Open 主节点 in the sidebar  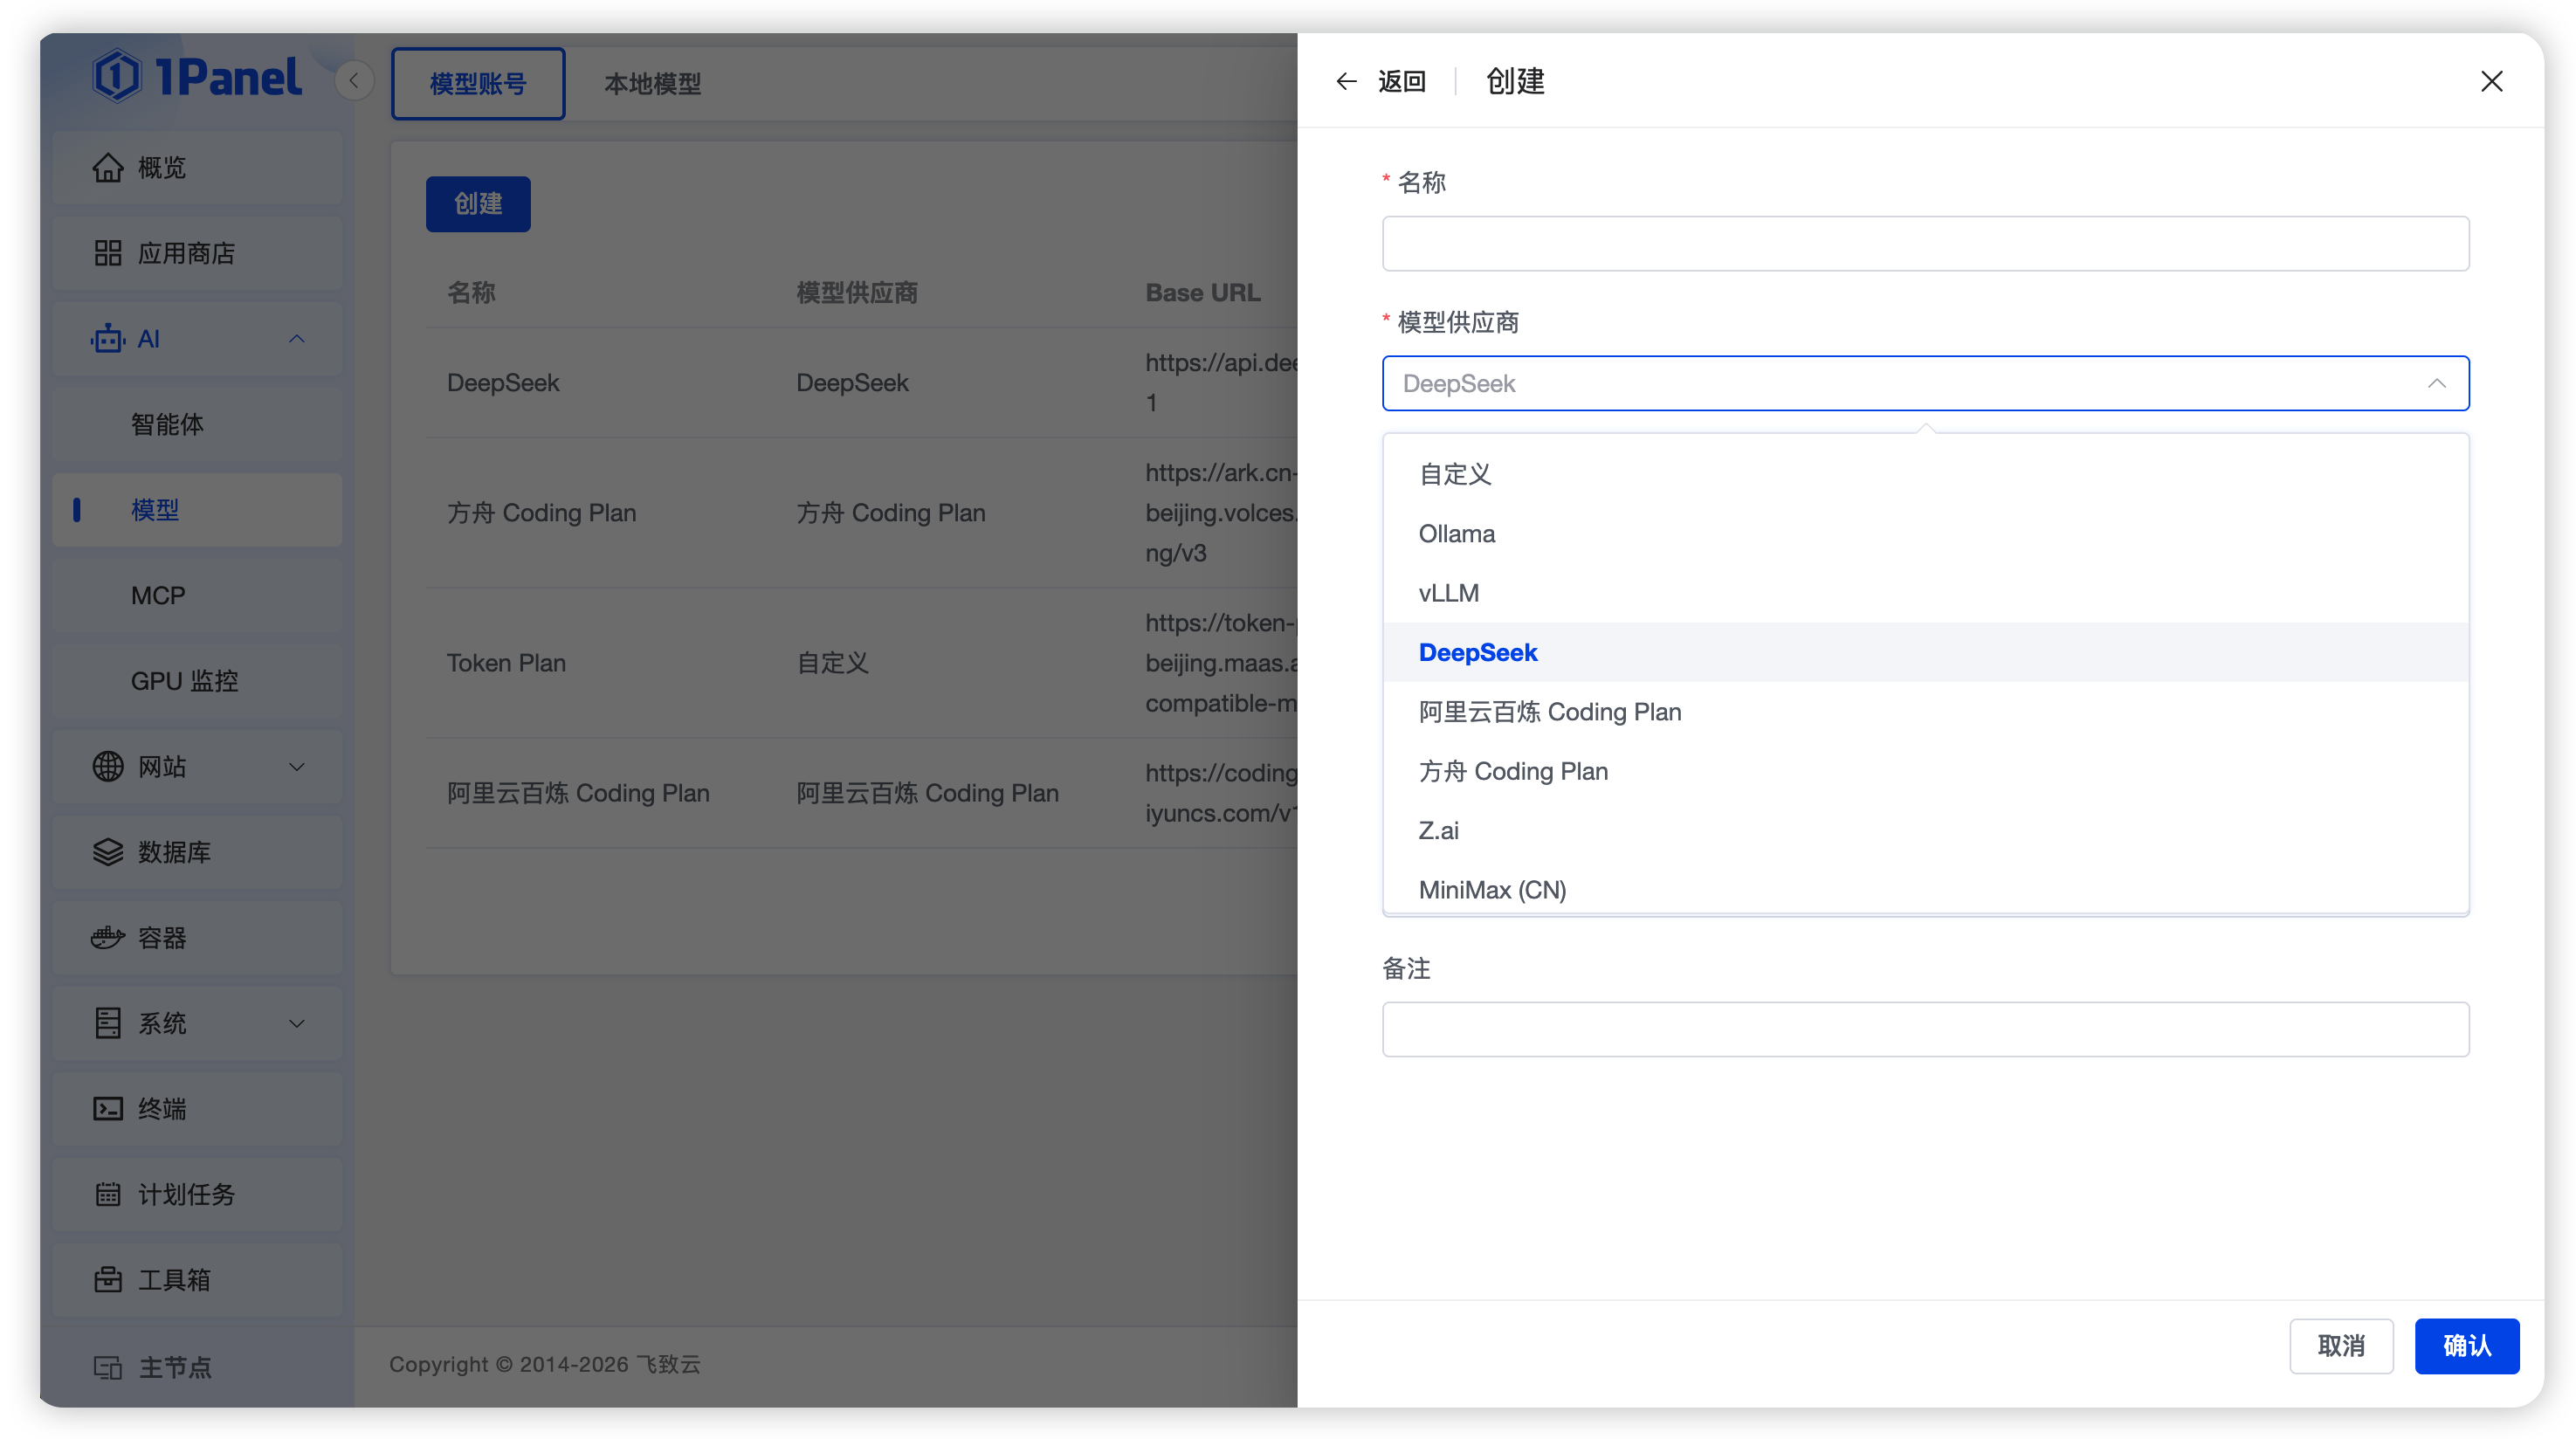tap(197, 1367)
